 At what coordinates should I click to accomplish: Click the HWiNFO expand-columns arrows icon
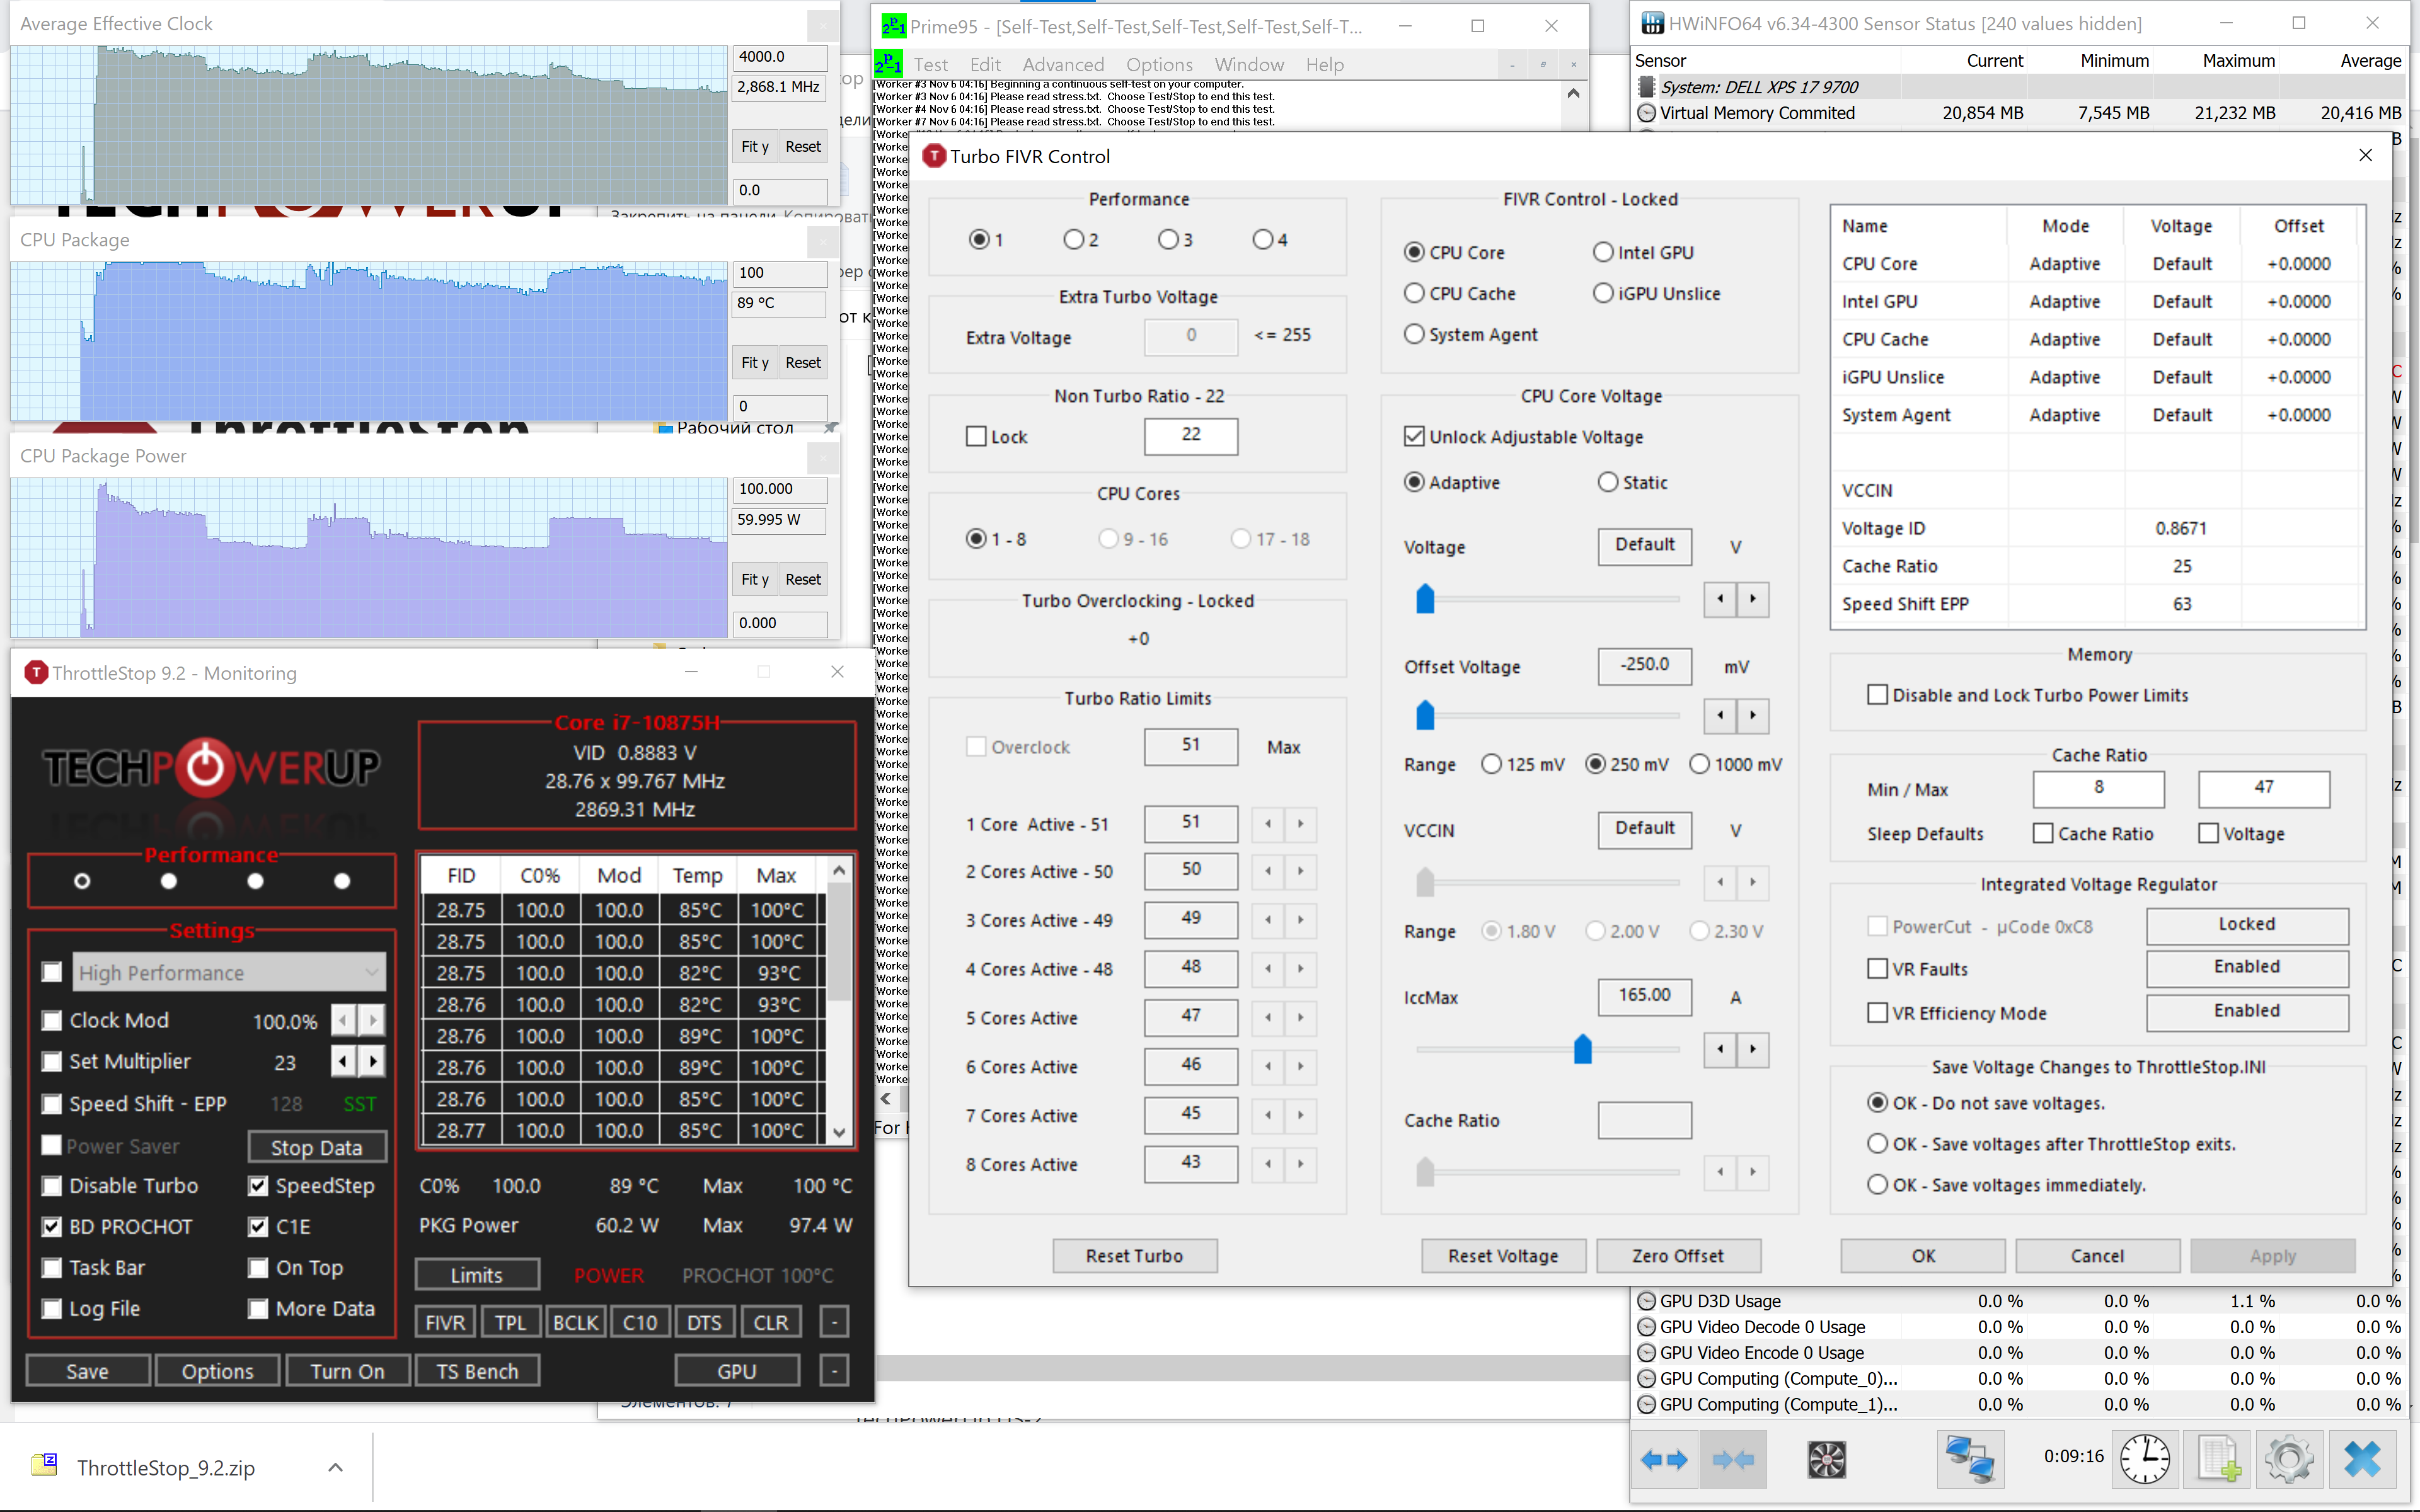click(1663, 1460)
